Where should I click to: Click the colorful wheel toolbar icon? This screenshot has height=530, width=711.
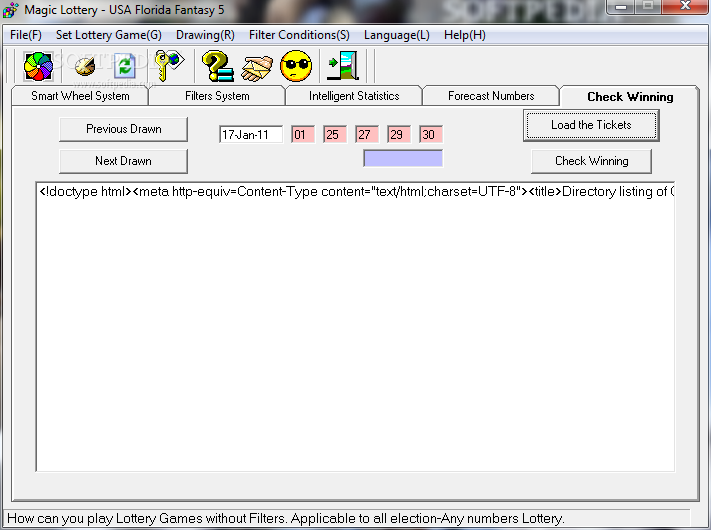39,66
